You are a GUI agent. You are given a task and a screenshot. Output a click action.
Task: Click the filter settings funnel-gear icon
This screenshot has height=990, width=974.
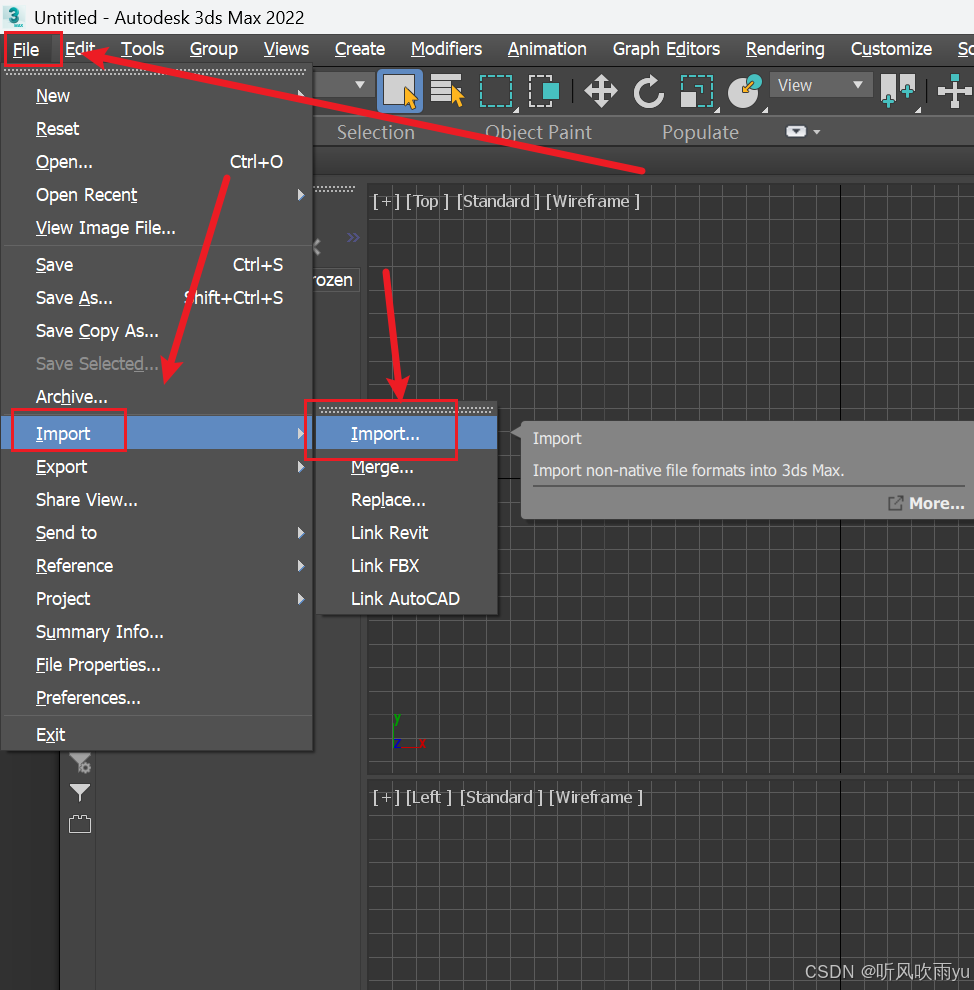pyautogui.click(x=80, y=763)
